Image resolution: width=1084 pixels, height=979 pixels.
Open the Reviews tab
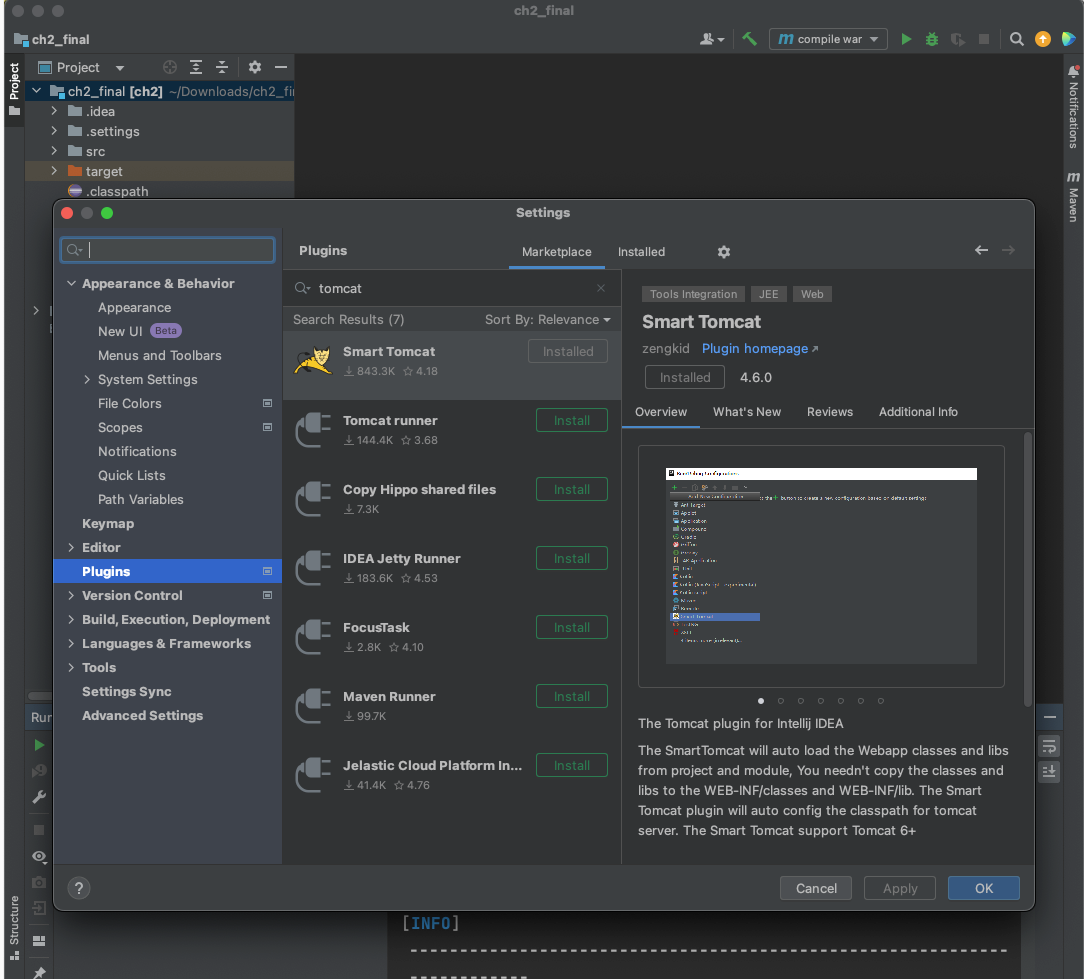pyautogui.click(x=830, y=411)
